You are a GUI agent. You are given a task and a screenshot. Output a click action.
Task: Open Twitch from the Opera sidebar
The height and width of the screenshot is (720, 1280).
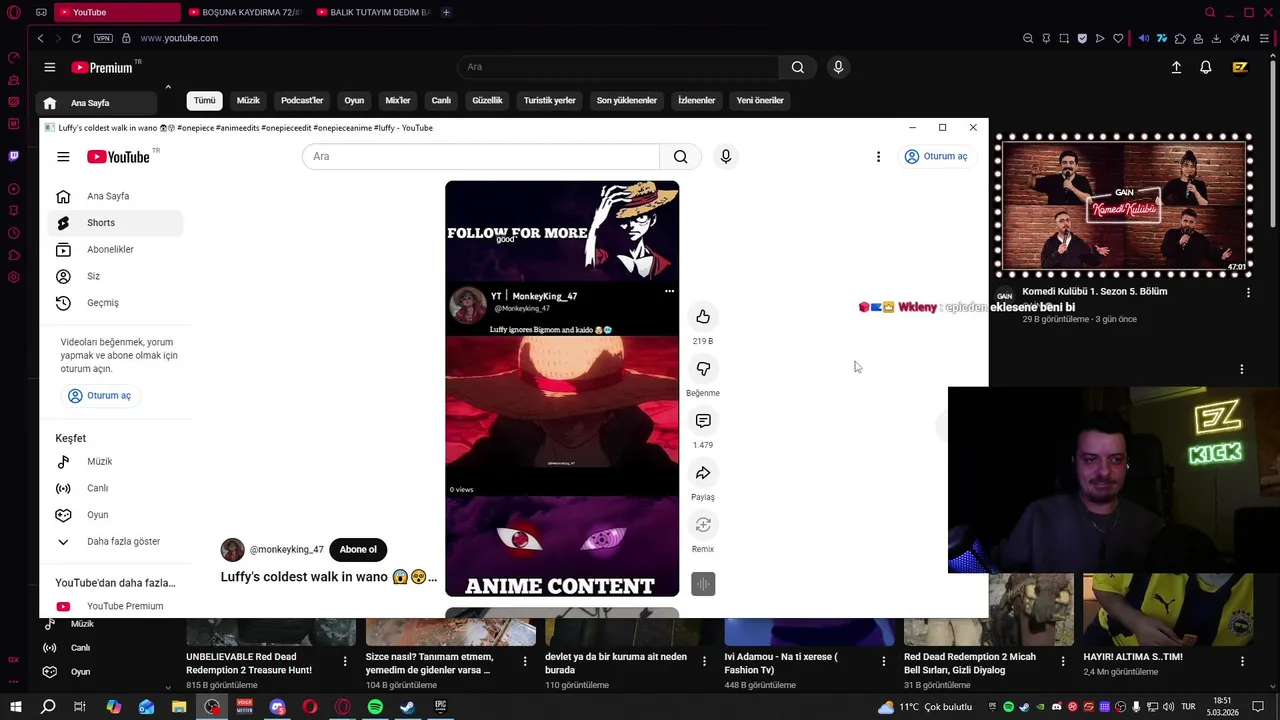point(13,156)
